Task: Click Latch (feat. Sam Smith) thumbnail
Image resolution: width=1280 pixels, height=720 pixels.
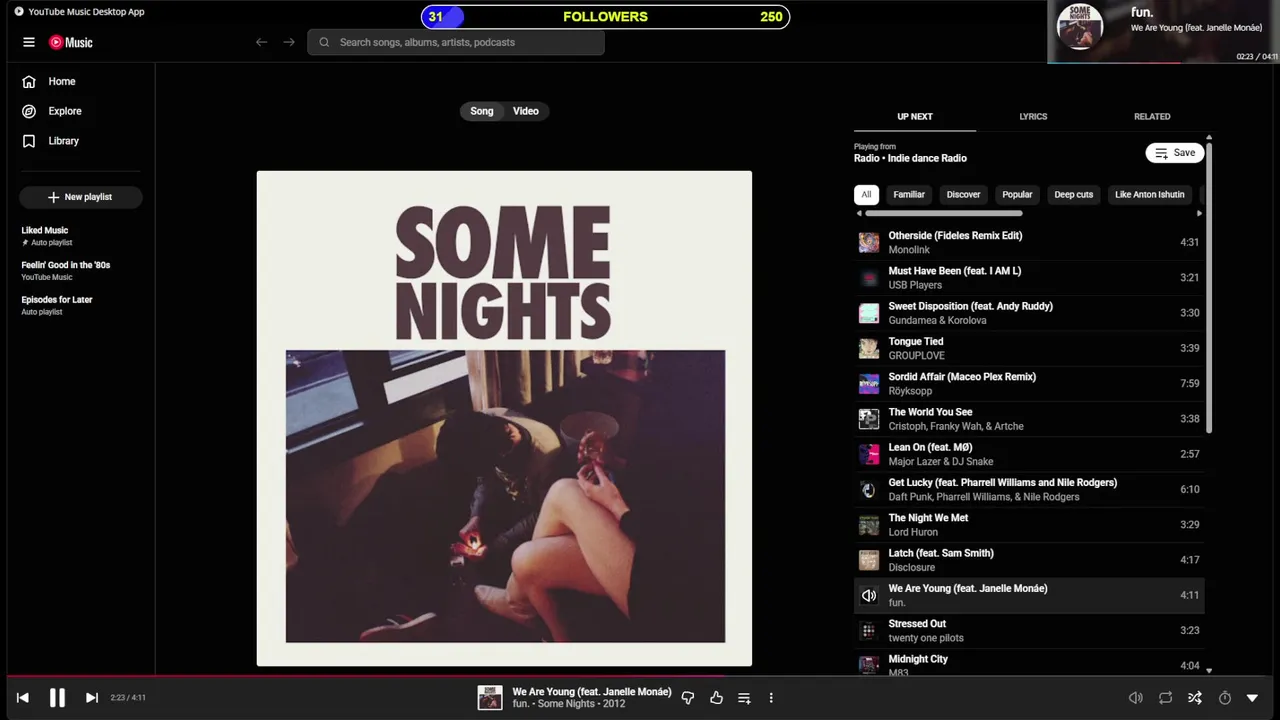Action: (x=869, y=560)
